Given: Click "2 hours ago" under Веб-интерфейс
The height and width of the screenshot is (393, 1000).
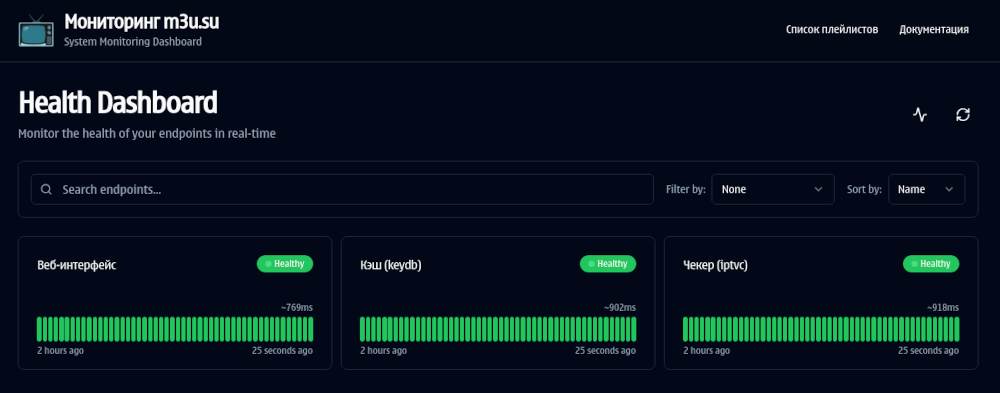Looking at the screenshot, I should [61, 351].
